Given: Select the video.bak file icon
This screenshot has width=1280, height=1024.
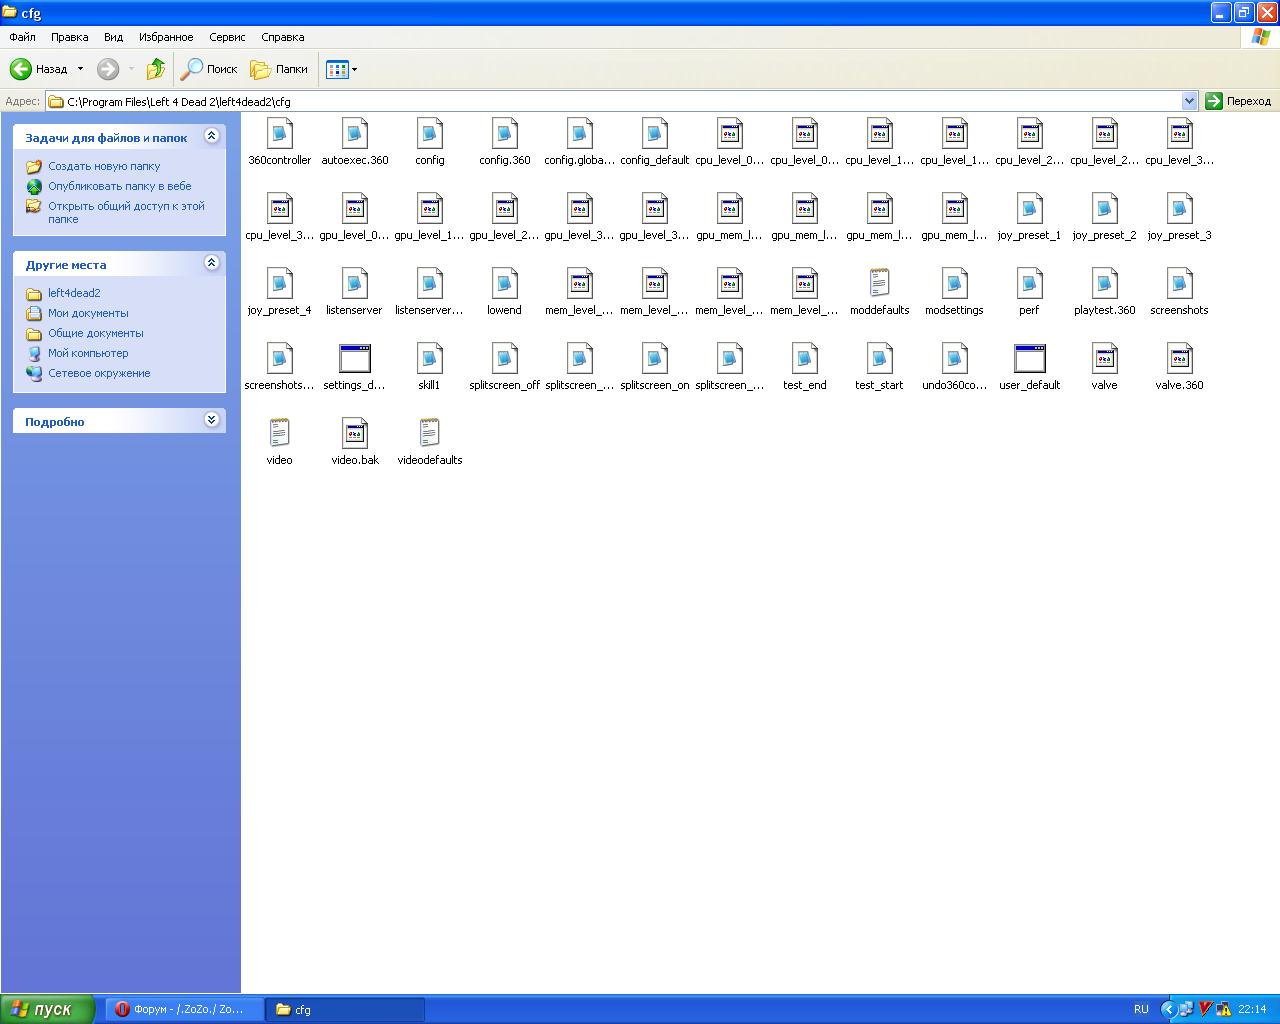Looking at the screenshot, I should point(355,434).
